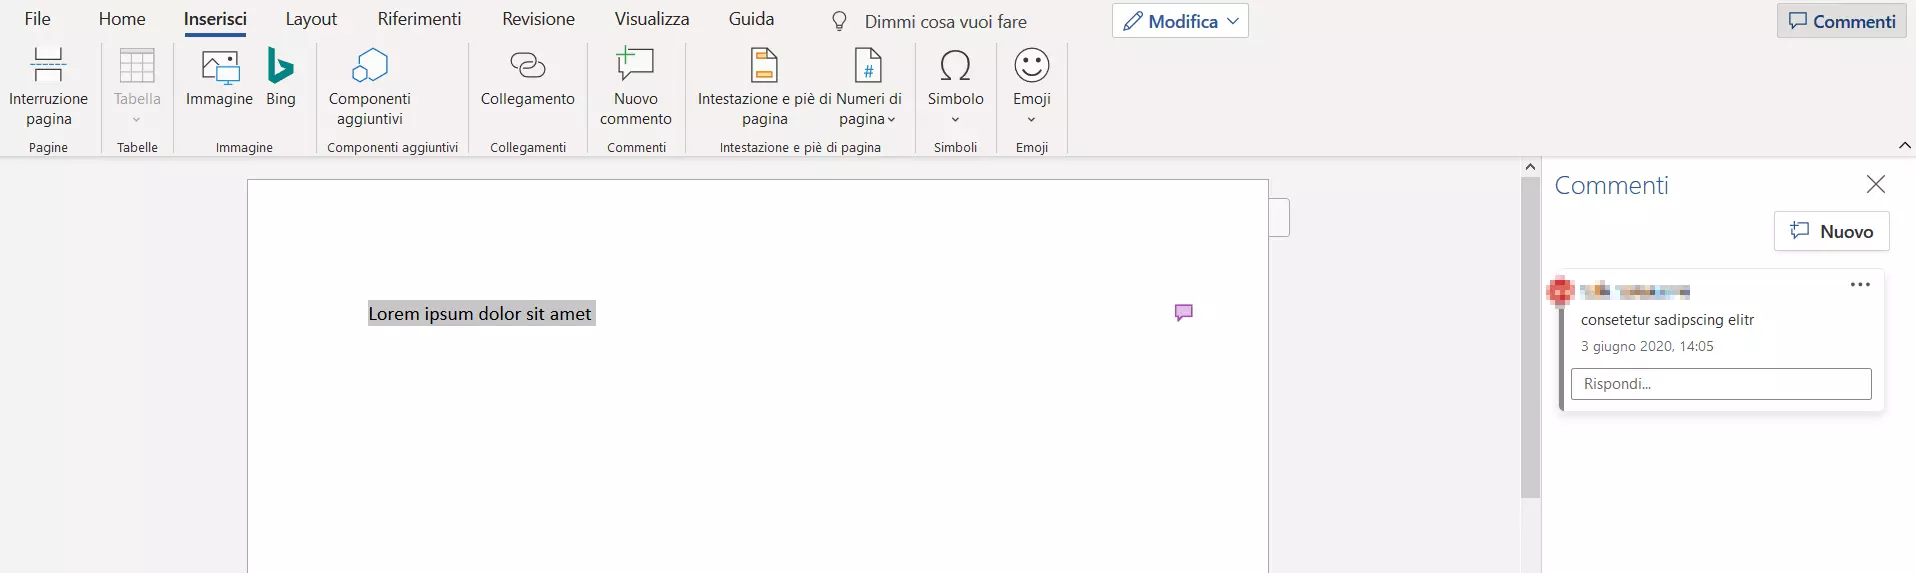Viewport: 1916px width, 573px height.
Task: Click the document vertical scrollbar thumb
Action: point(1530,337)
